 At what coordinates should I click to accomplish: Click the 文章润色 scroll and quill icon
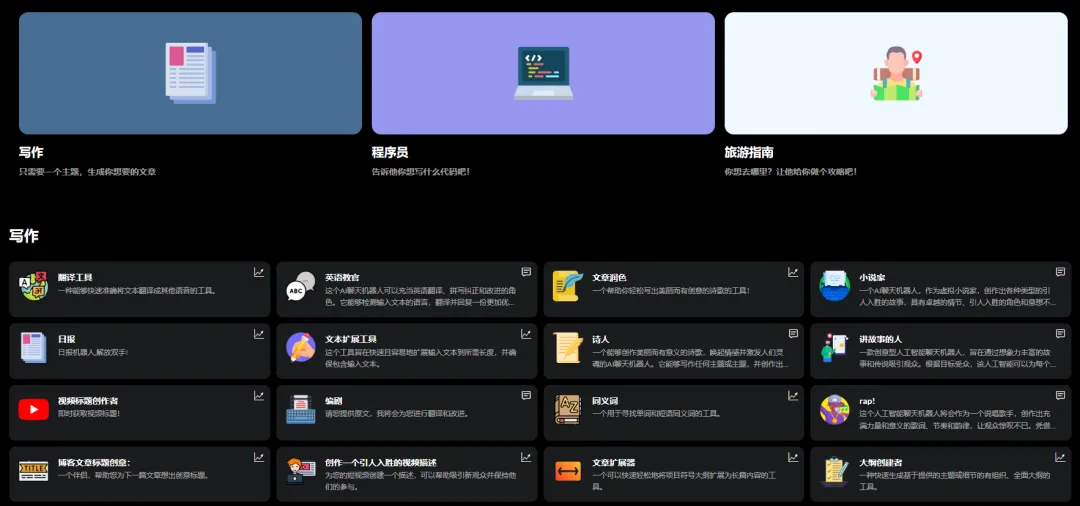[568, 286]
